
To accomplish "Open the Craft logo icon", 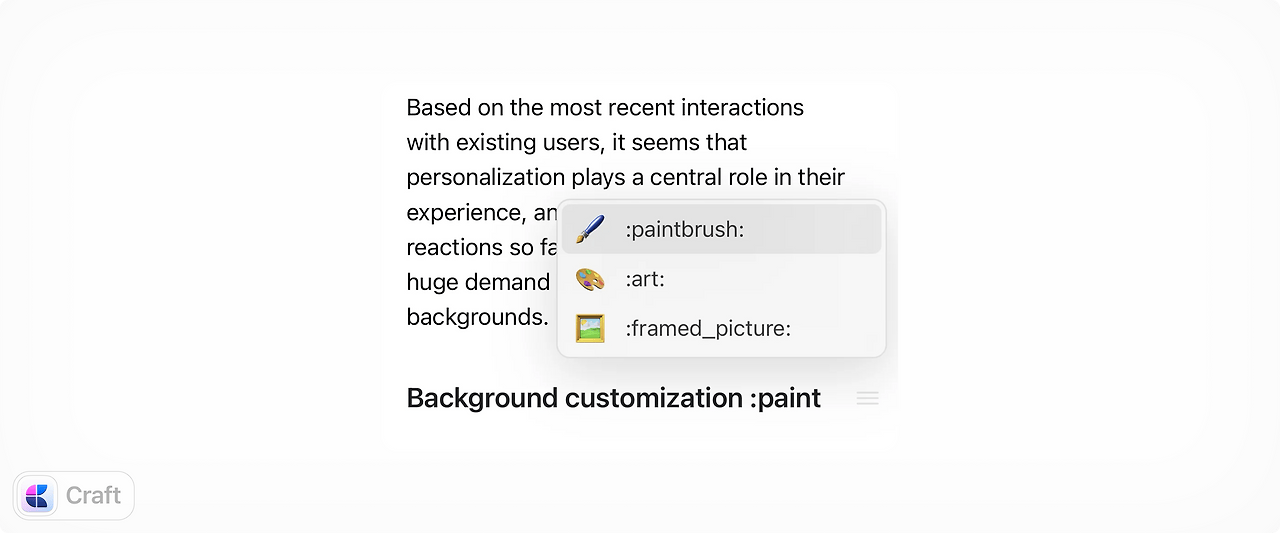I will 38,496.
